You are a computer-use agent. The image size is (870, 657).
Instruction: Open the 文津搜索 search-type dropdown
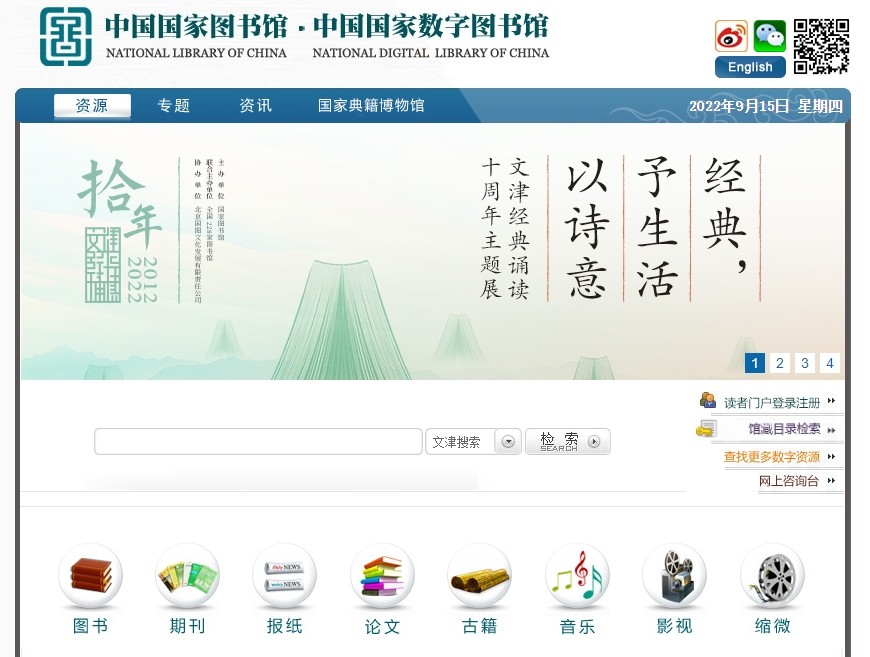(x=473, y=442)
